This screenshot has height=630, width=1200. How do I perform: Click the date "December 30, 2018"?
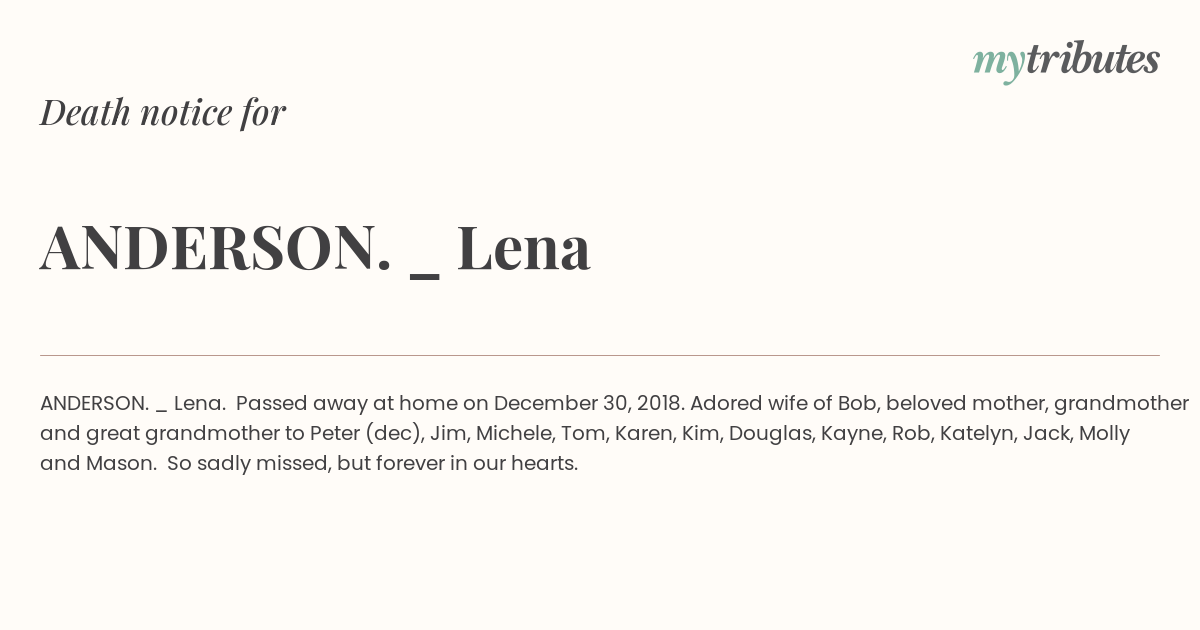[x=588, y=404]
